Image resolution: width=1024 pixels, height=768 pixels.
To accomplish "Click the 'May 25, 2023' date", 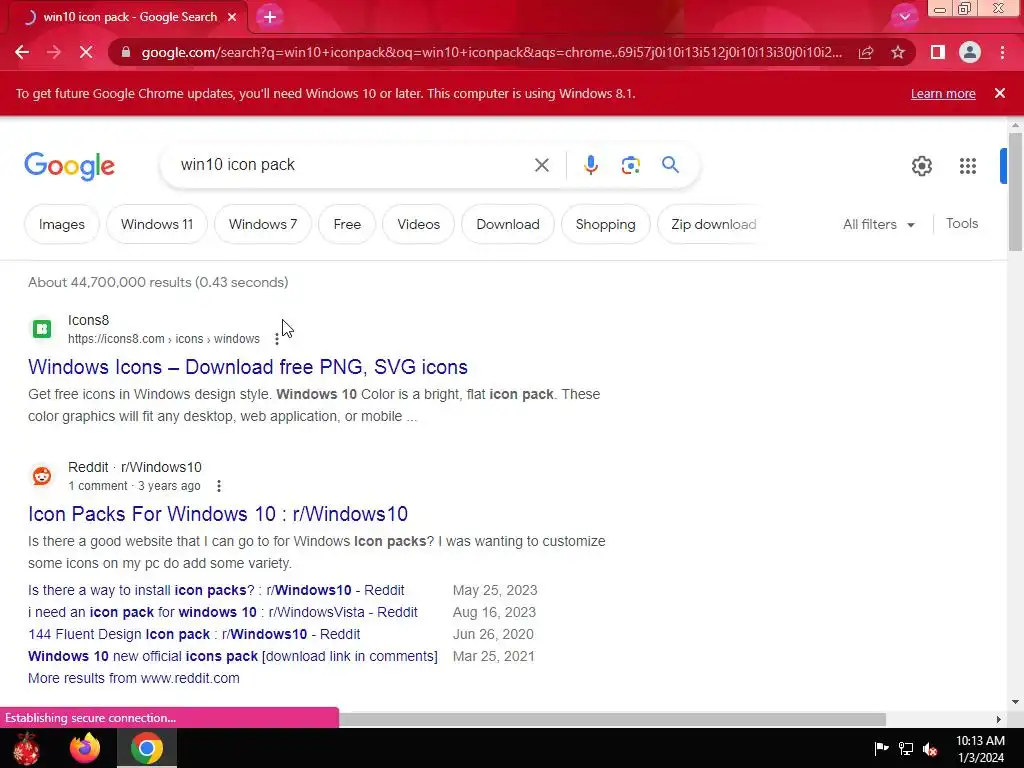I will (x=495, y=590).
